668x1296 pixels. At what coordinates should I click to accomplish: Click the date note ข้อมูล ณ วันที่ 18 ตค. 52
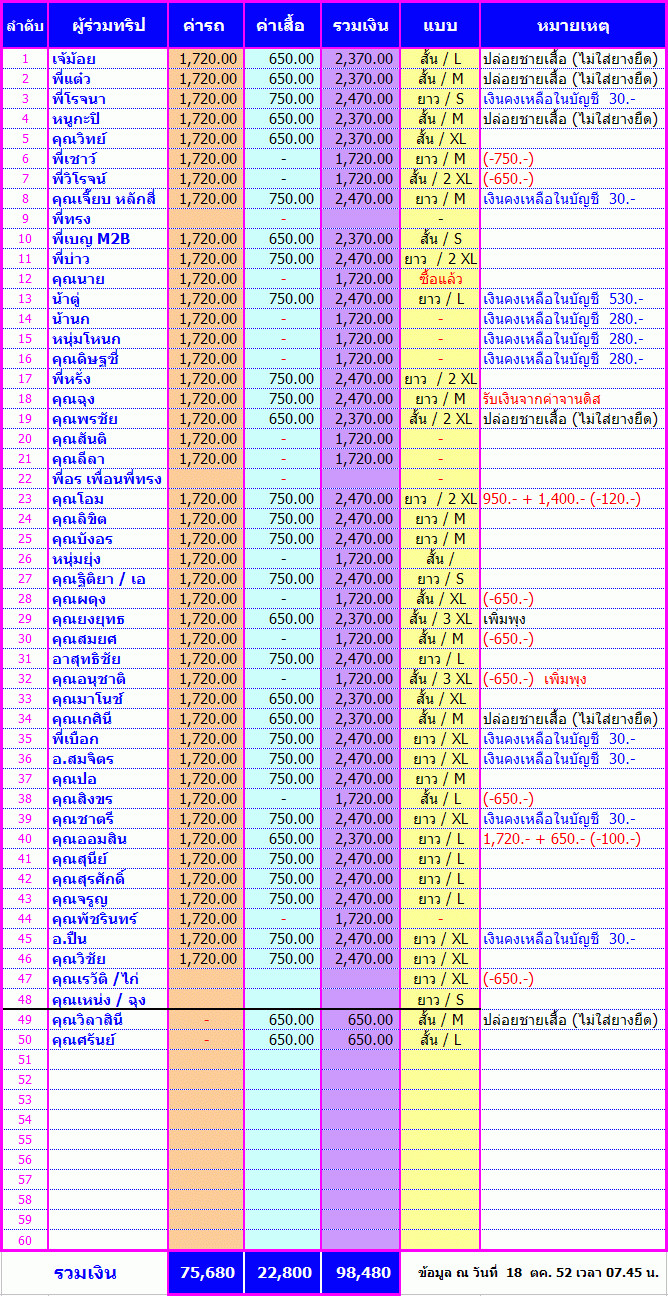click(x=538, y=1273)
